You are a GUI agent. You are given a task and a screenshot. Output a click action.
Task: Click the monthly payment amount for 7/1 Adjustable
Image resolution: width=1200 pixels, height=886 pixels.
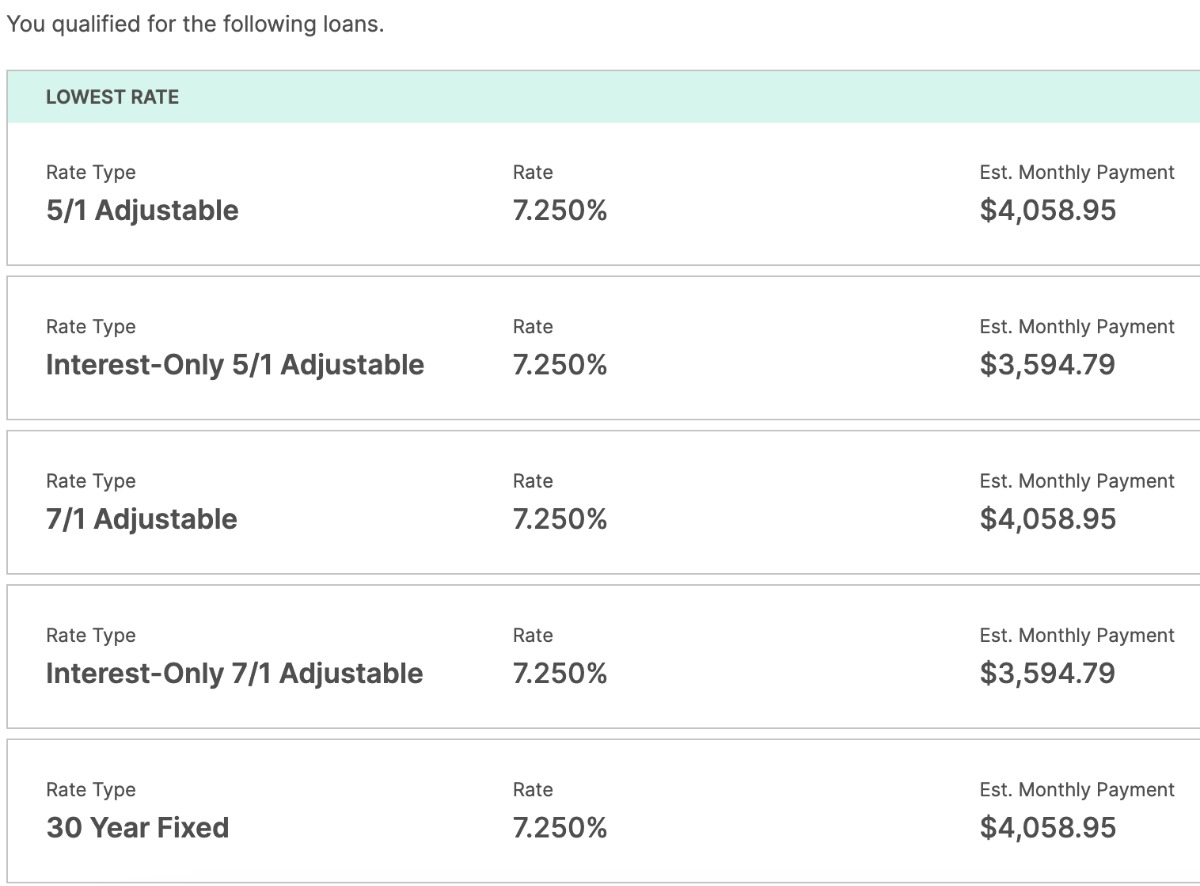click(1047, 520)
